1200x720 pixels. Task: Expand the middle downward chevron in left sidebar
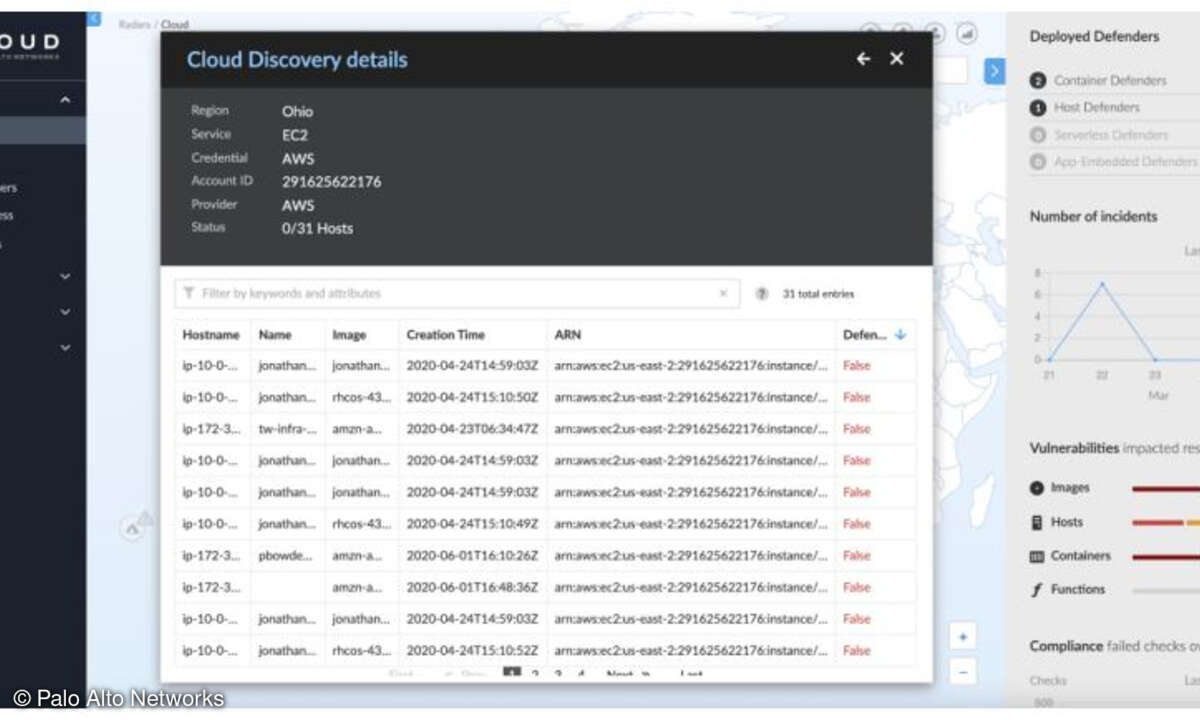point(65,312)
